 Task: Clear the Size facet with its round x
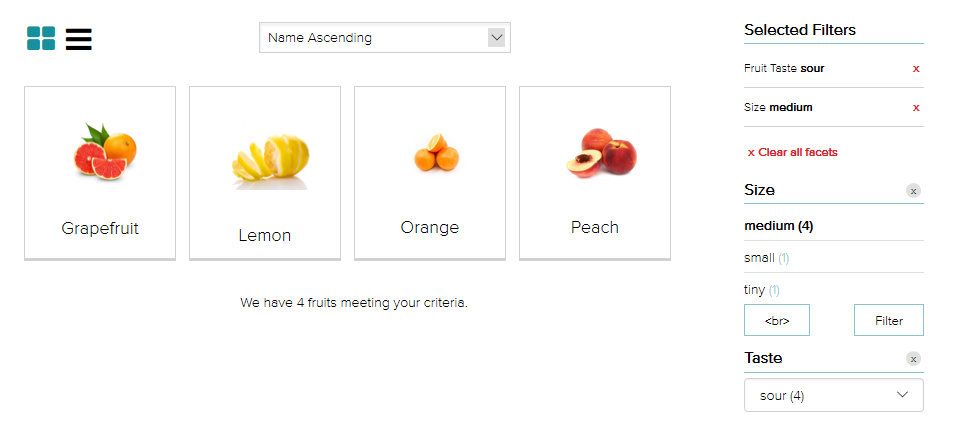913,191
